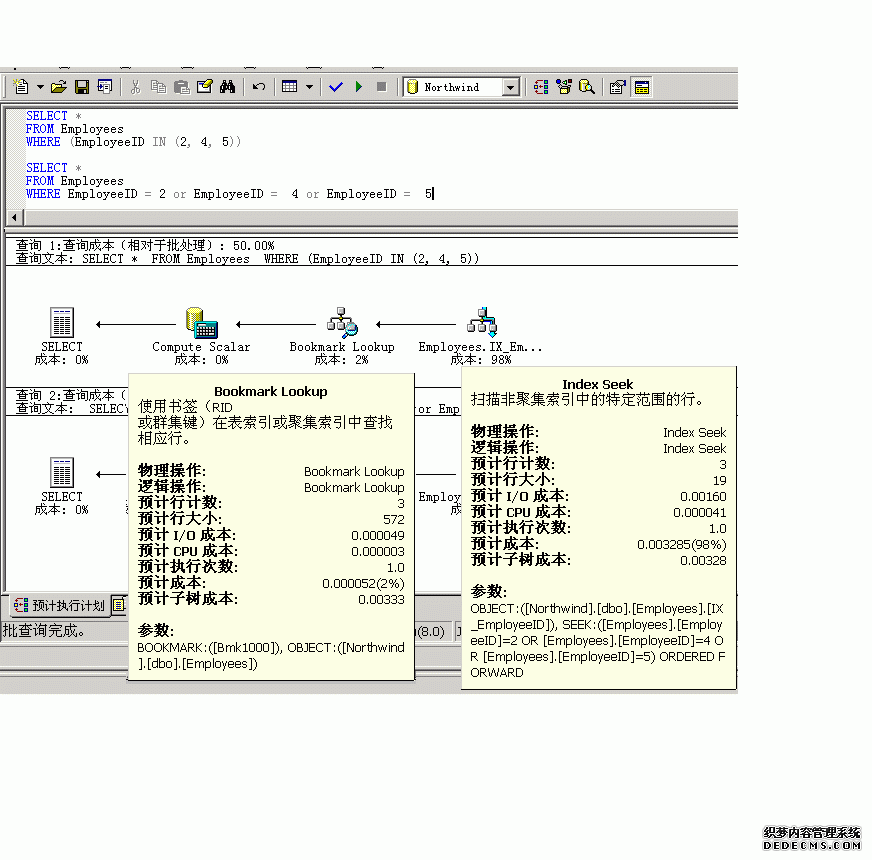The width and height of the screenshot is (872, 860).
Task: Save the query with the floppy disk icon
Action: (82, 87)
